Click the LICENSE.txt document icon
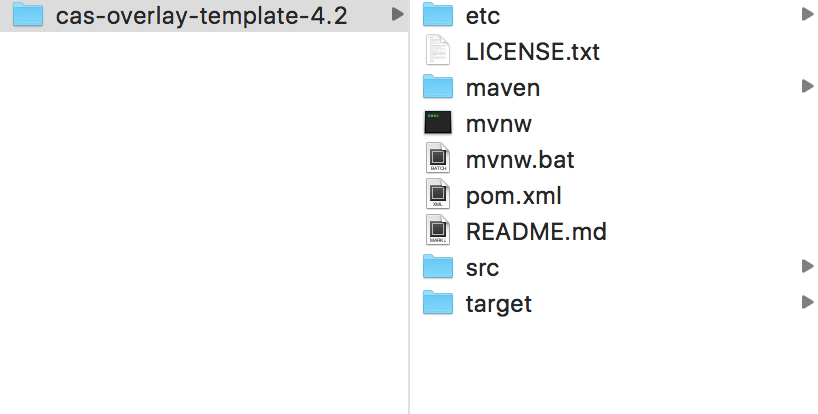 click(439, 51)
